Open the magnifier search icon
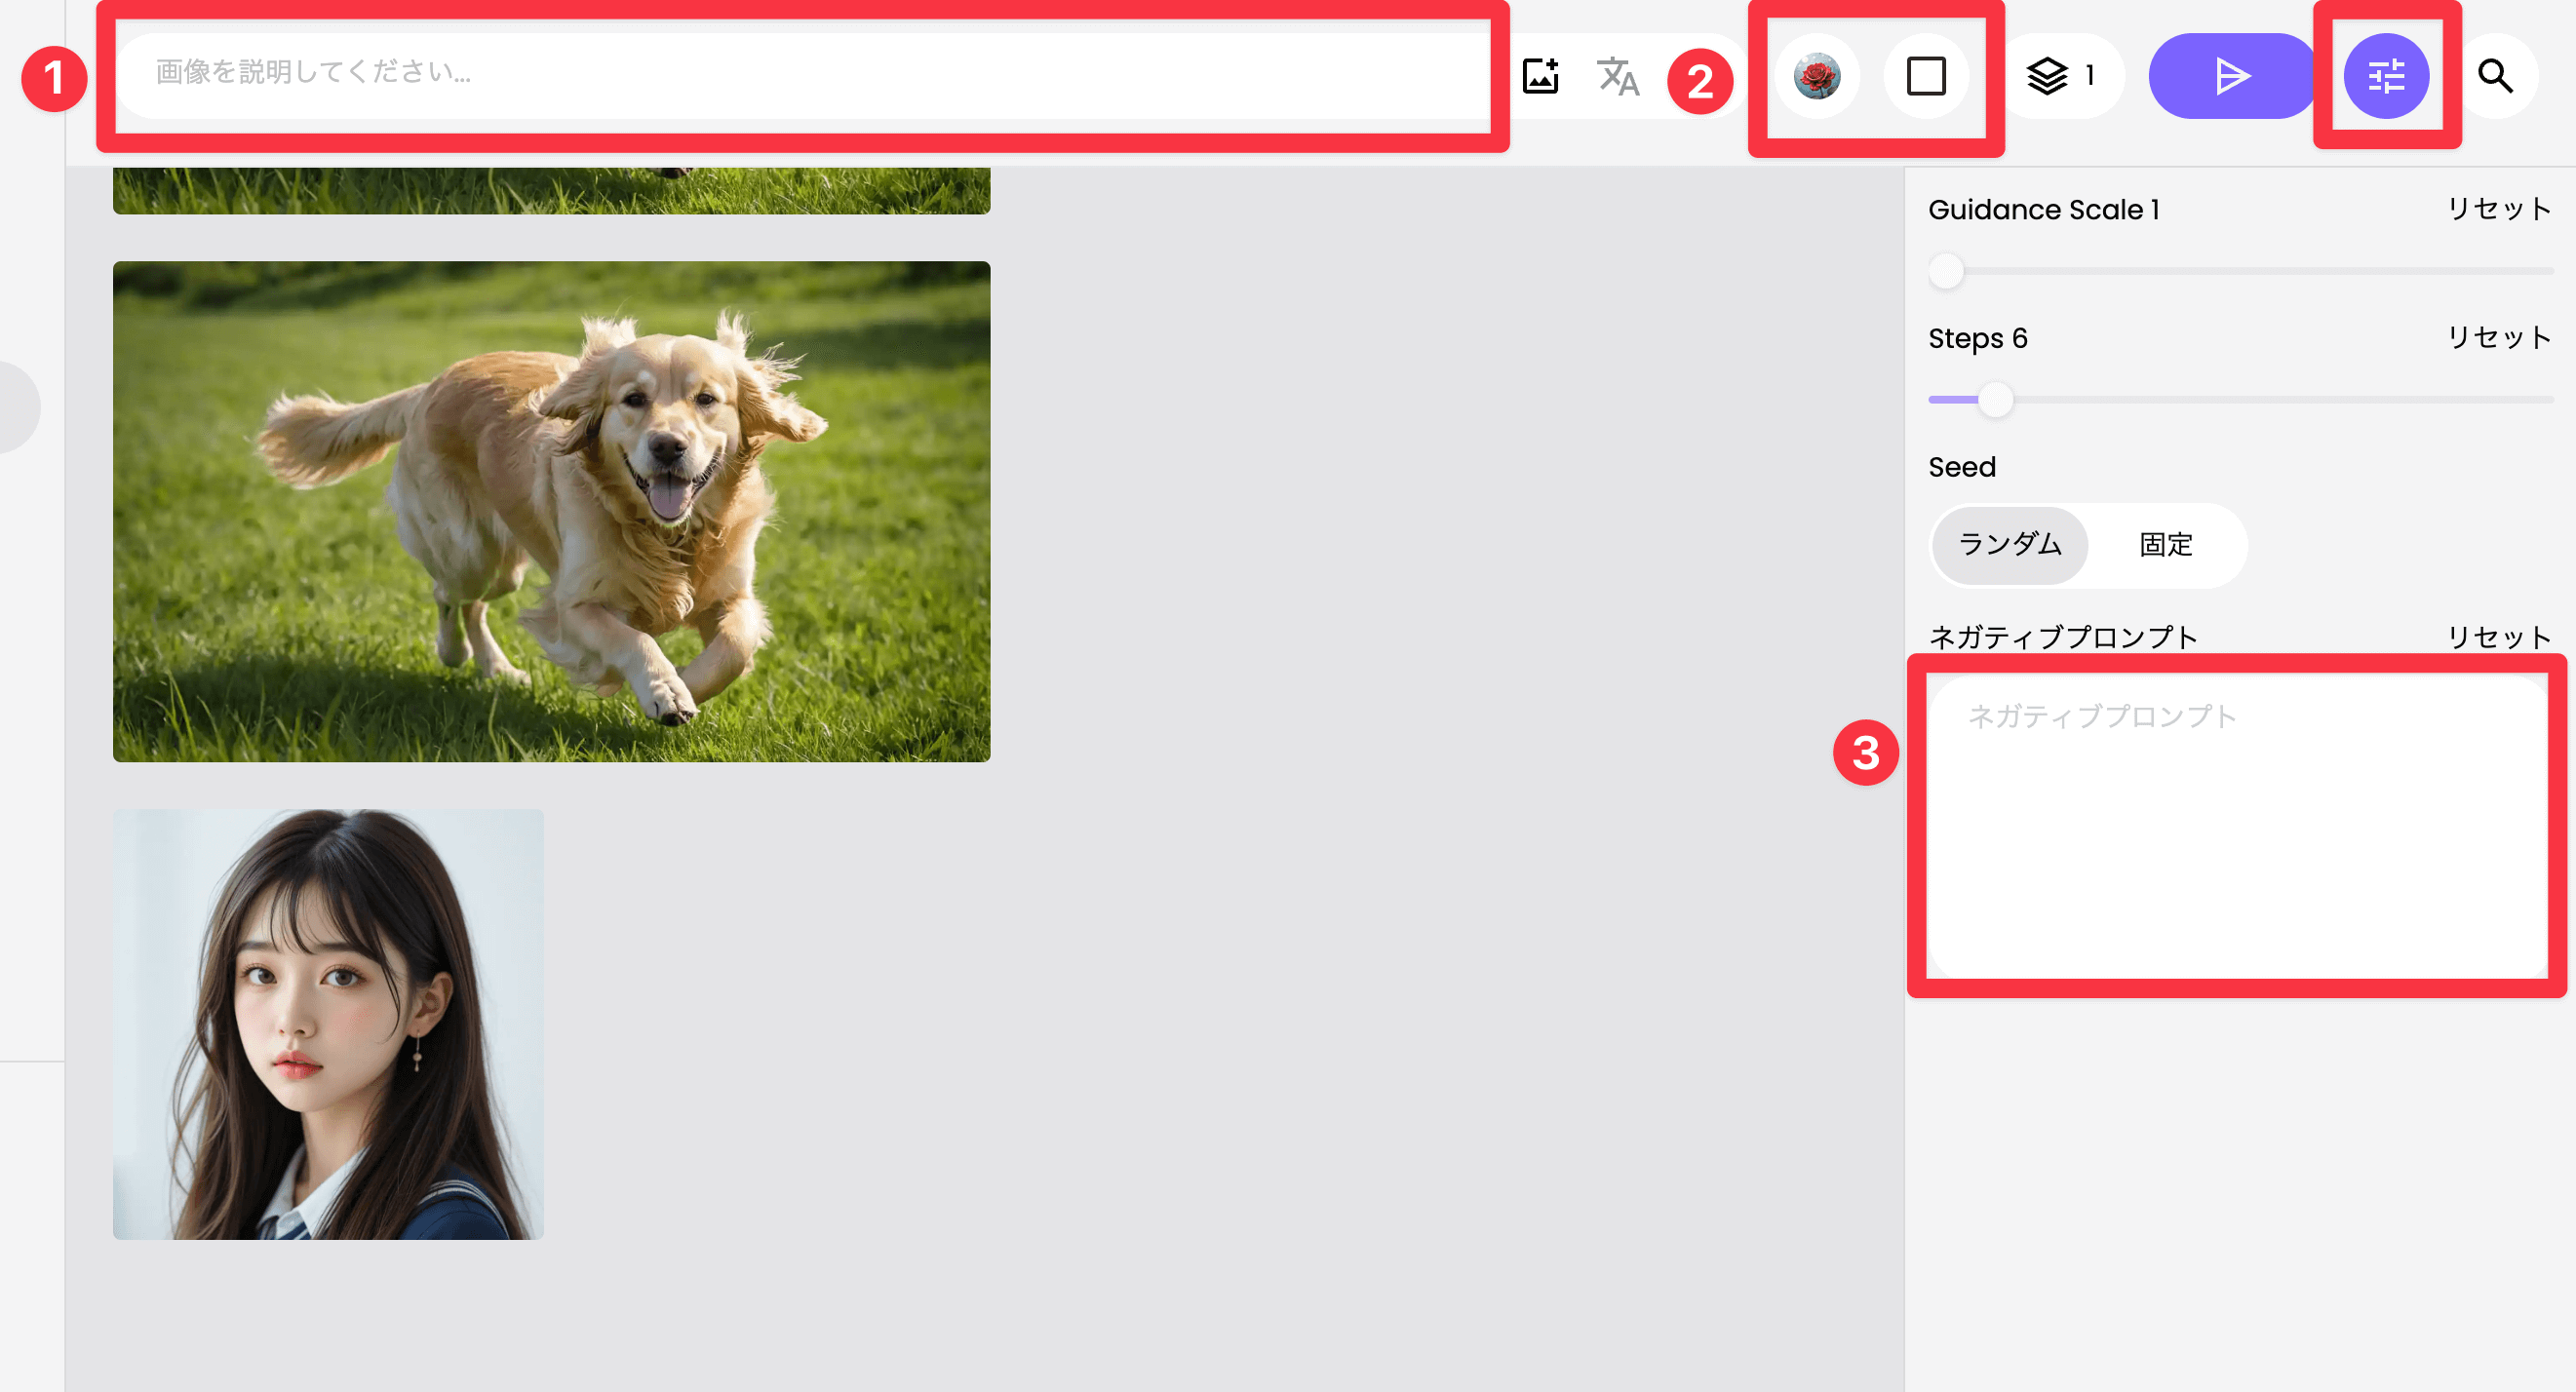 pyautogui.click(x=2495, y=76)
